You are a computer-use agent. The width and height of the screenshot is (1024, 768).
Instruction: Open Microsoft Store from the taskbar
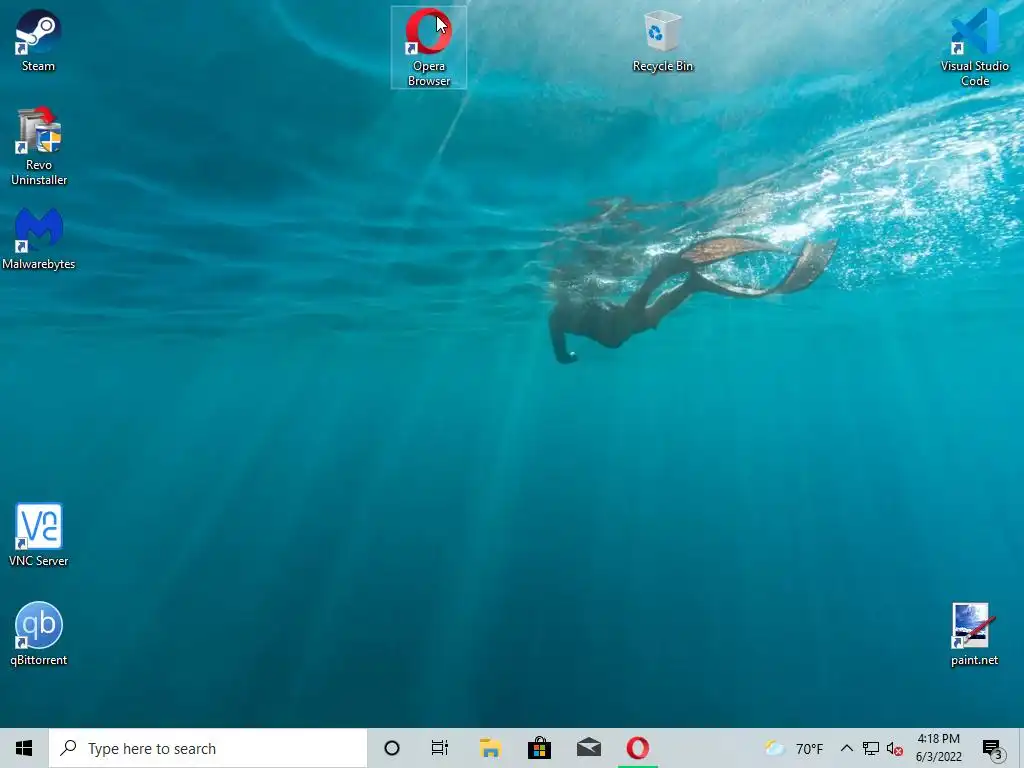(539, 748)
